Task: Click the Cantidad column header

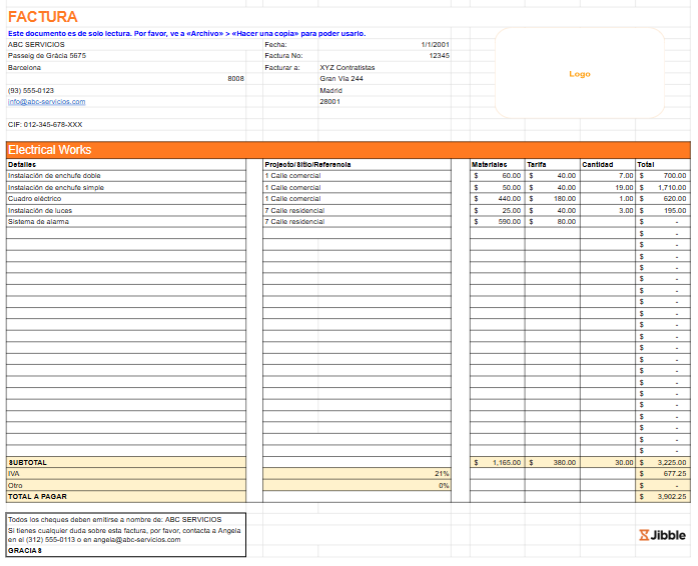Action: [598, 164]
